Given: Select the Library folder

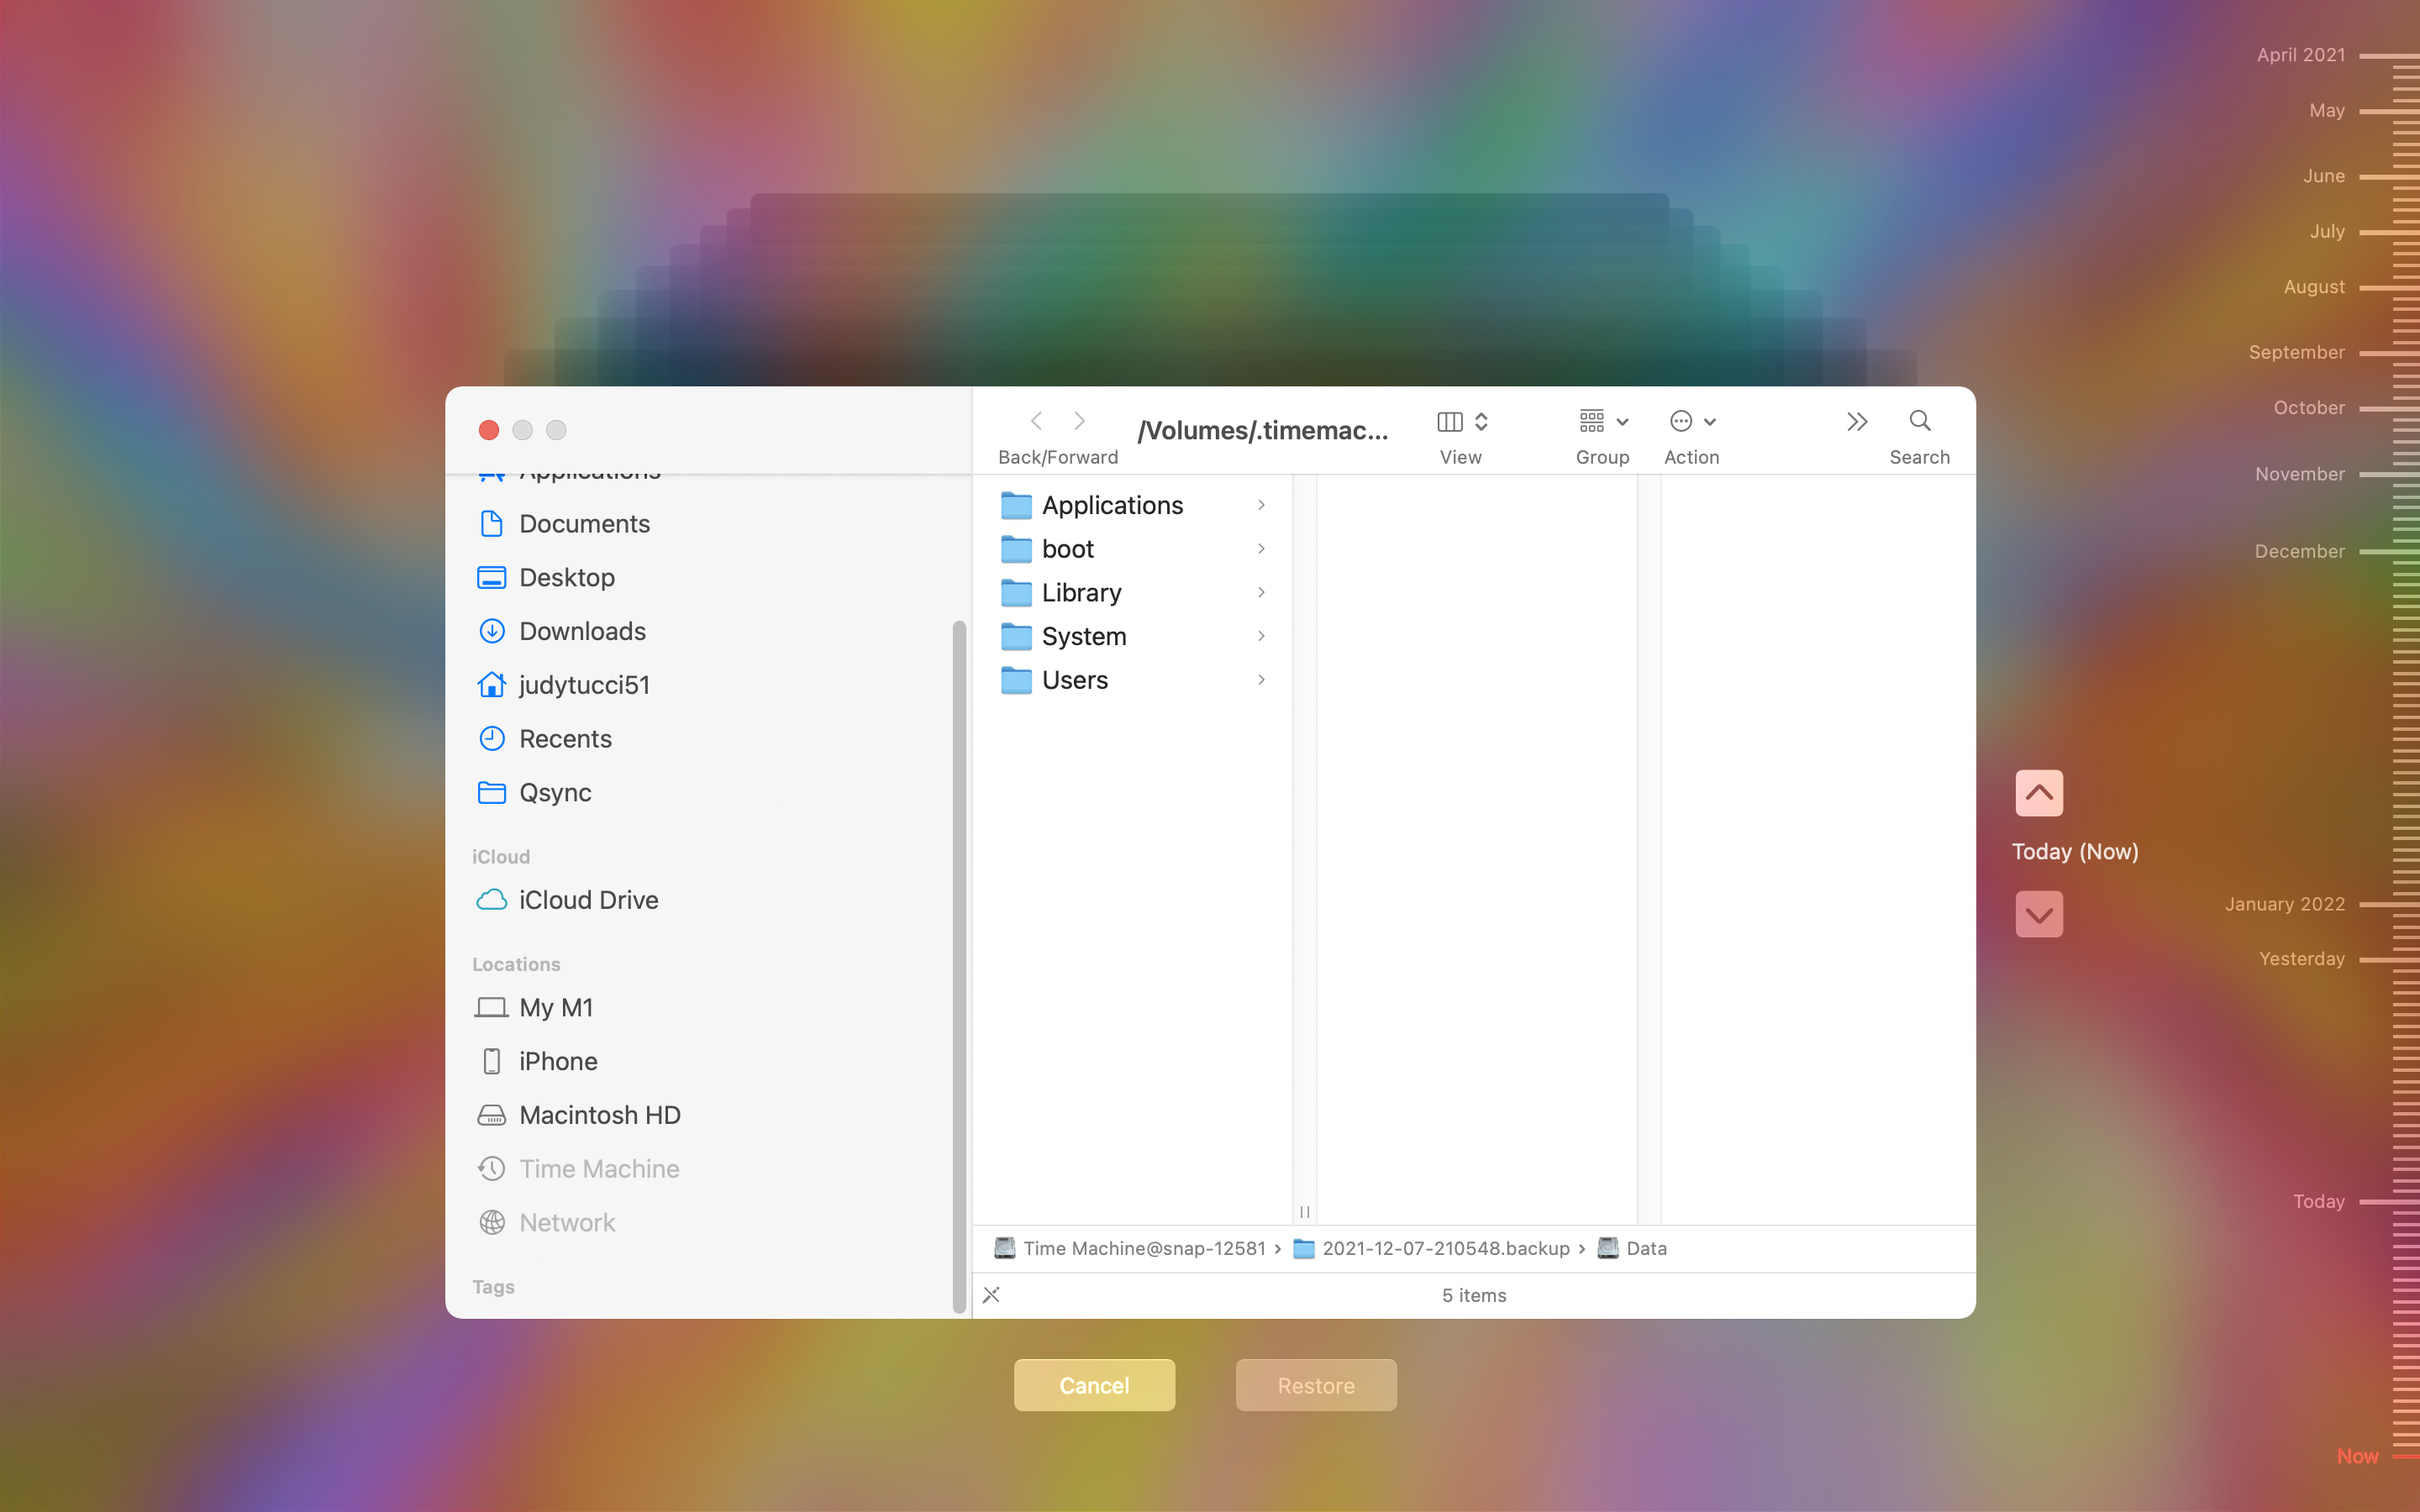Looking at the screenshot, I should (1080, 593).
